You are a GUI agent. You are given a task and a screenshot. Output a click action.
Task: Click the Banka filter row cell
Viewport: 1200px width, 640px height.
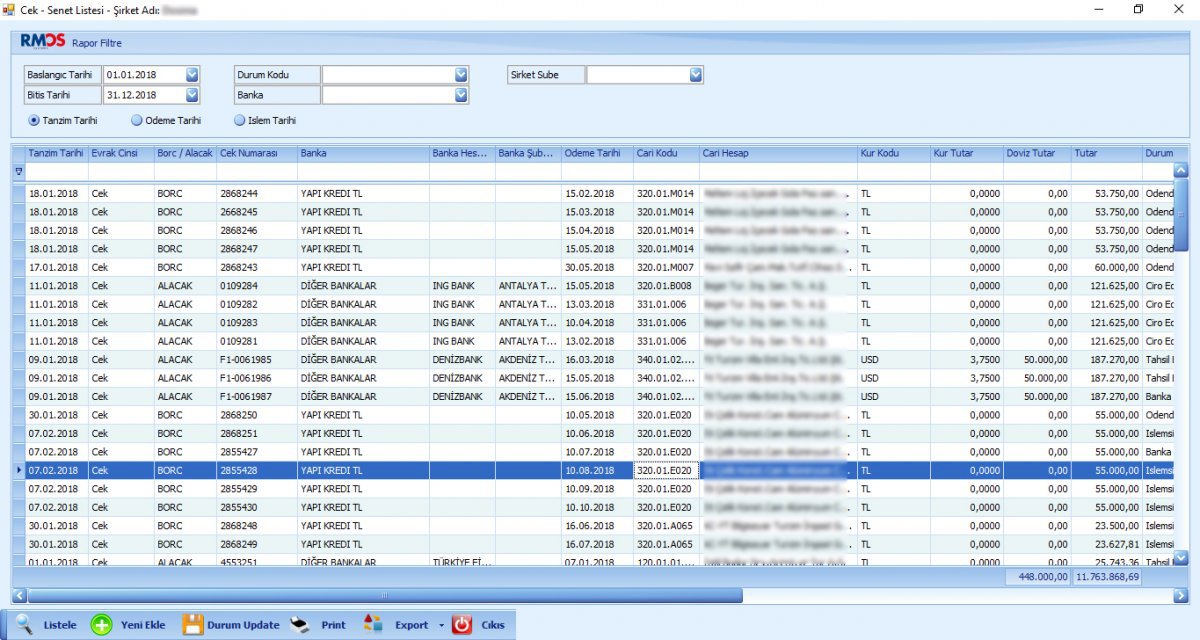[363, 172]
